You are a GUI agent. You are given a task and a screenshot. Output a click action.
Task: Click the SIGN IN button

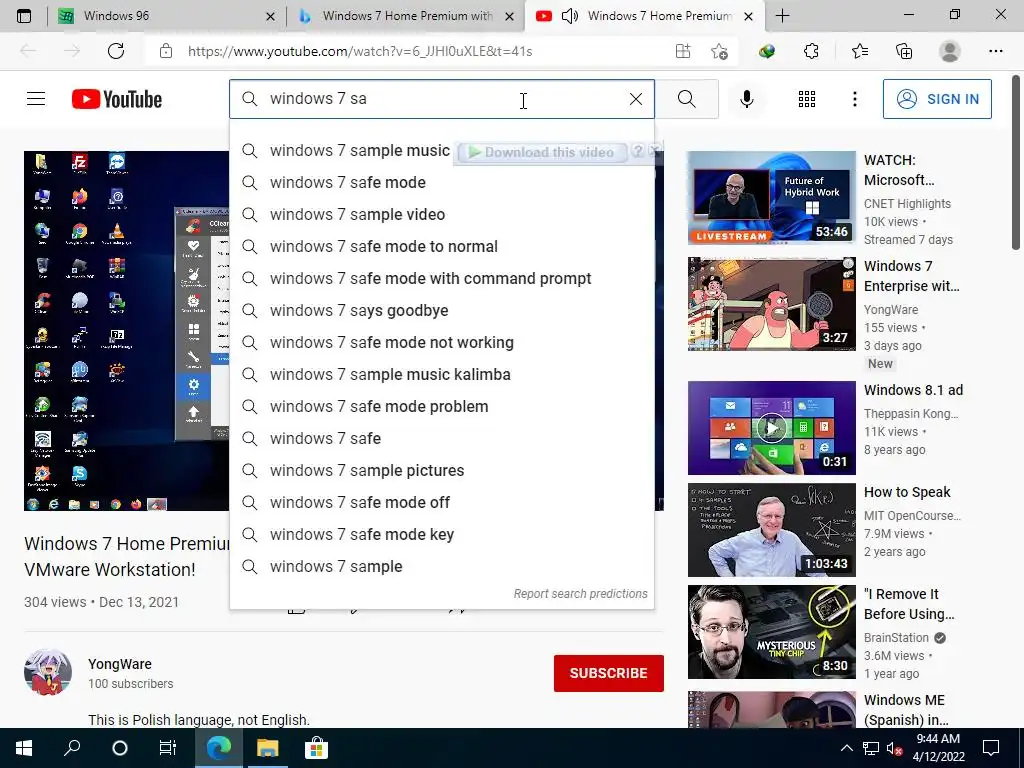coord(937,99)
